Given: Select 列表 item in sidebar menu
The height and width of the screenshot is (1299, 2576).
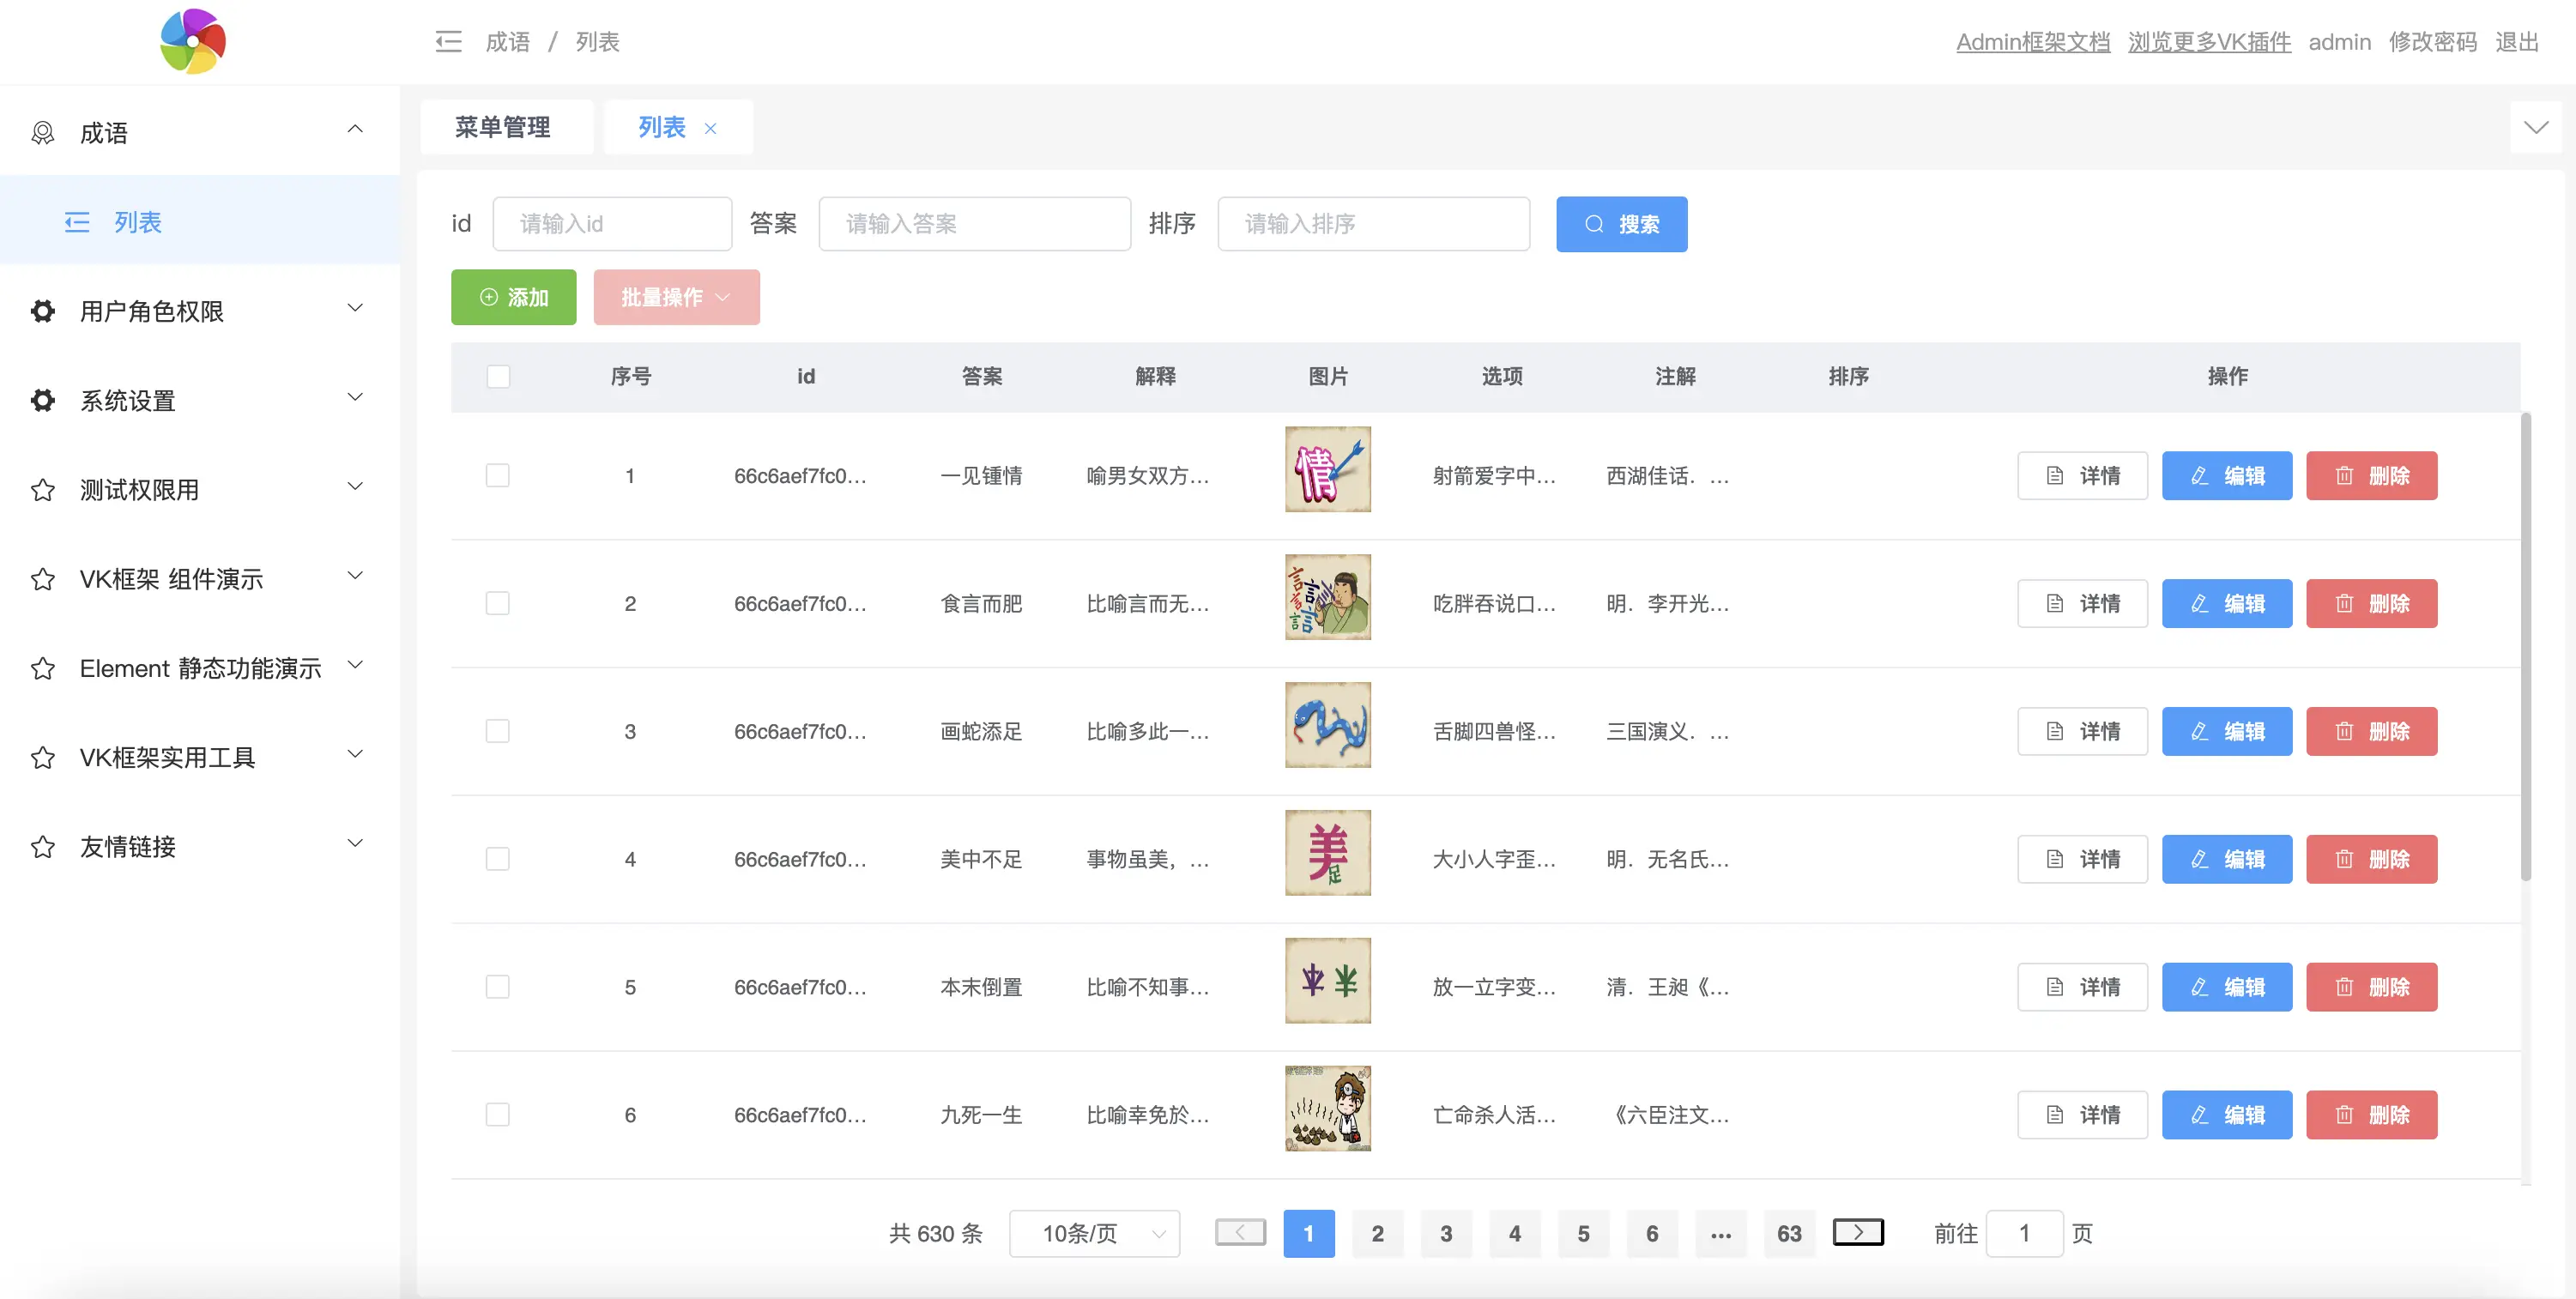Looking at the screenshot, I should pos(138,222).
